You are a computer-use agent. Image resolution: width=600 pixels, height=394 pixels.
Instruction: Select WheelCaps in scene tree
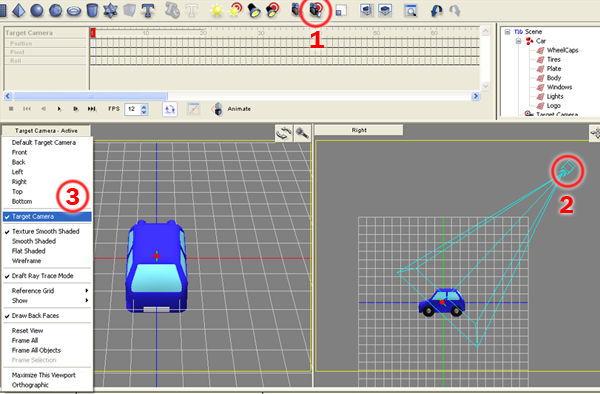point(562,50)
